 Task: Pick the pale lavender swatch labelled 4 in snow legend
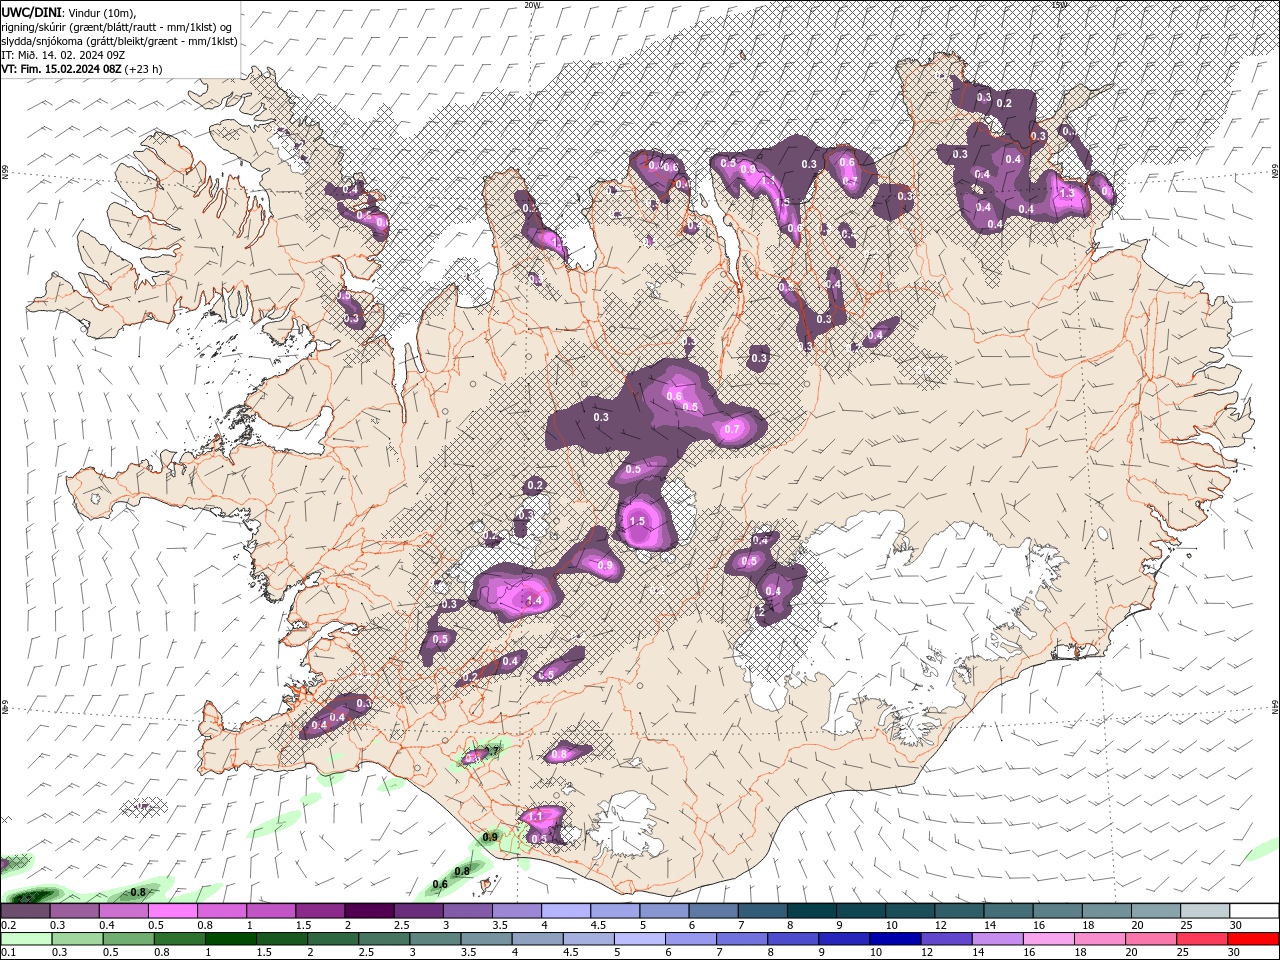tap(566, 911)
